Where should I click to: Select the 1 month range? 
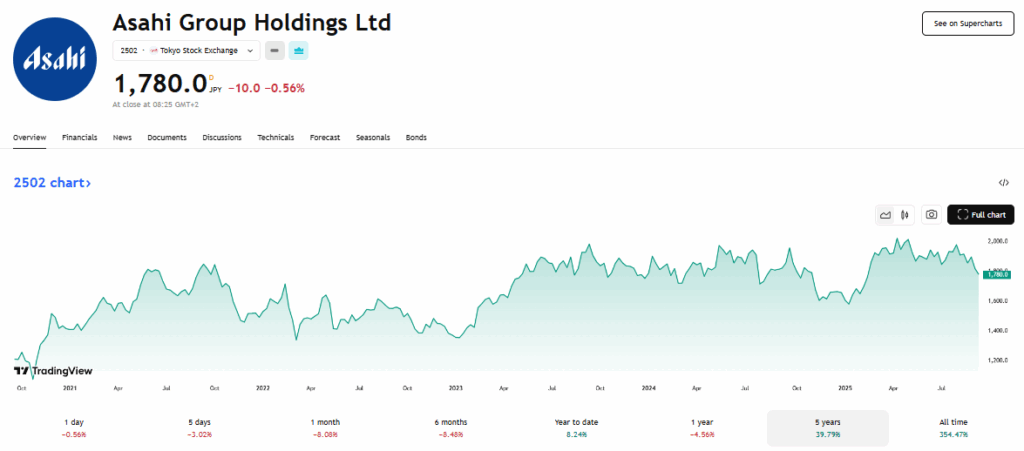[325, 428]
